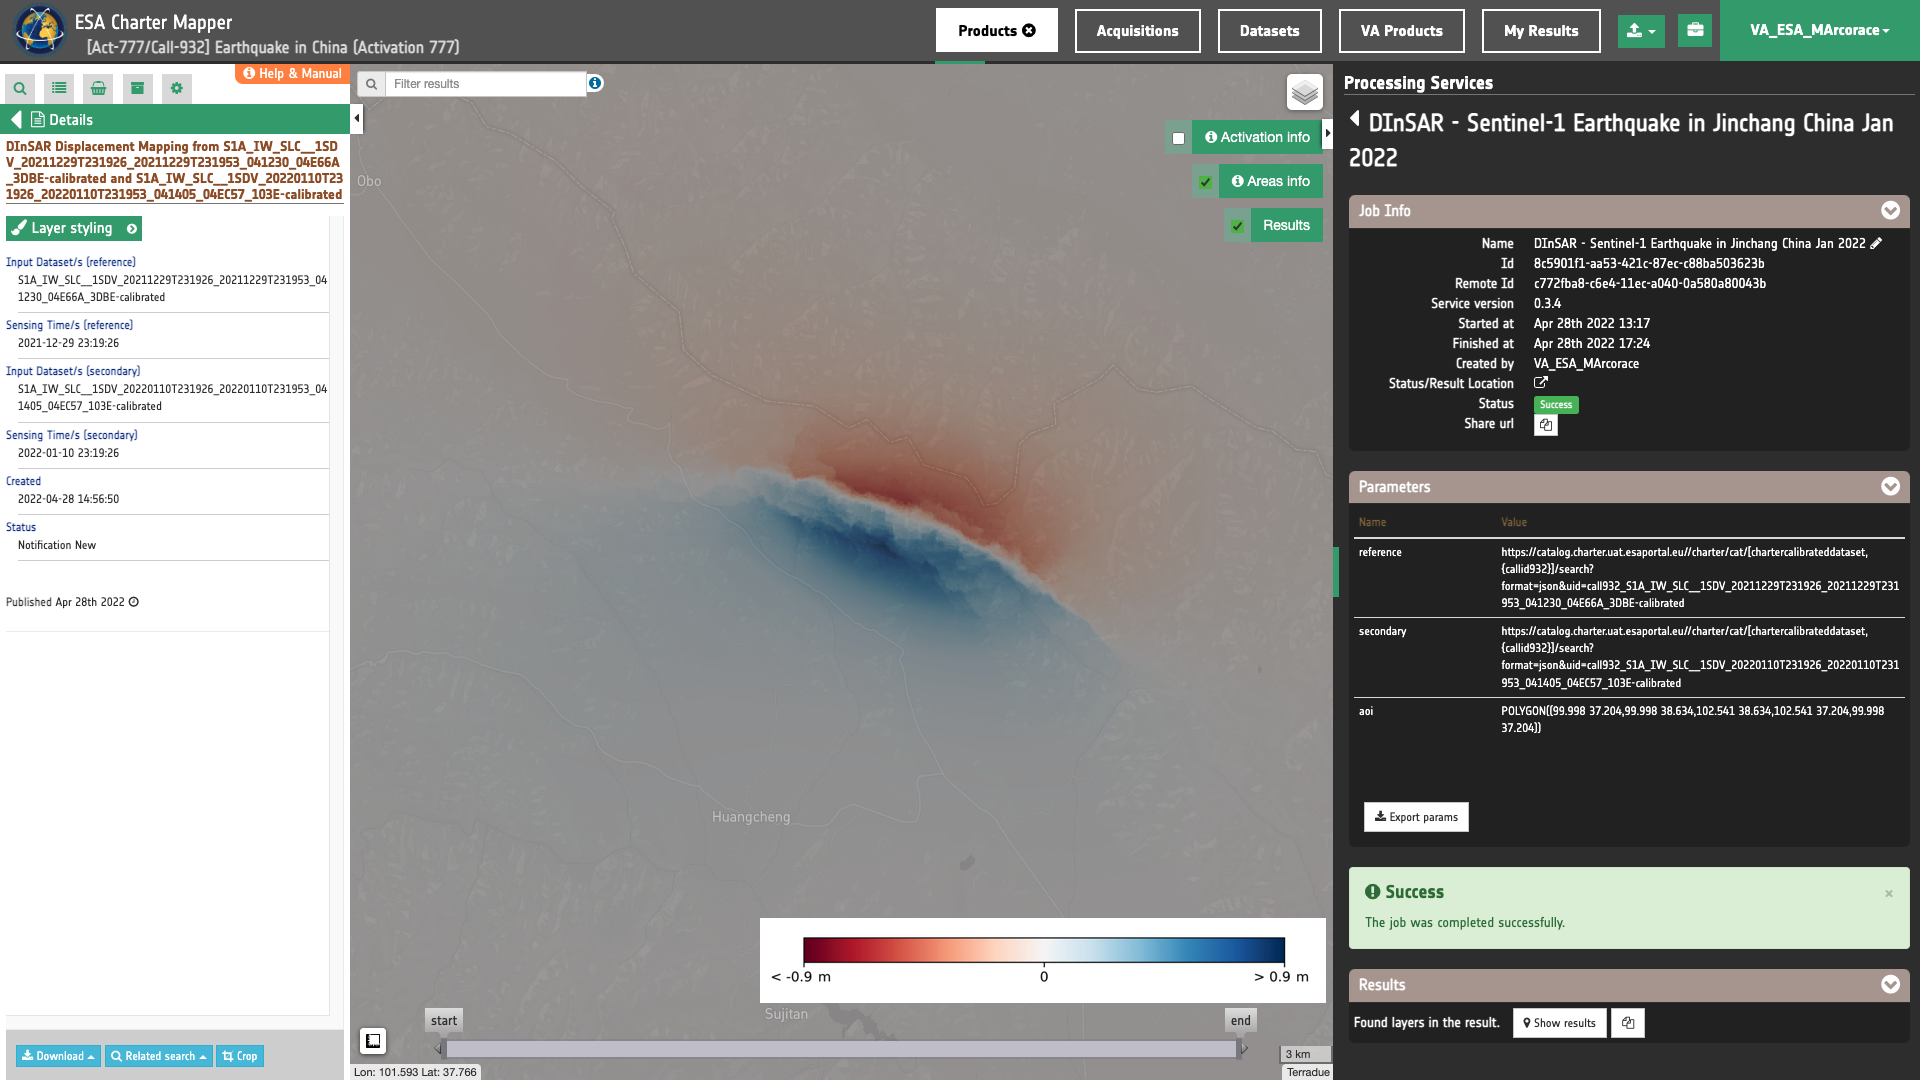Open the Related search dropdown
Viewport: 1920px width, 1080px height.
(159, 1056)
